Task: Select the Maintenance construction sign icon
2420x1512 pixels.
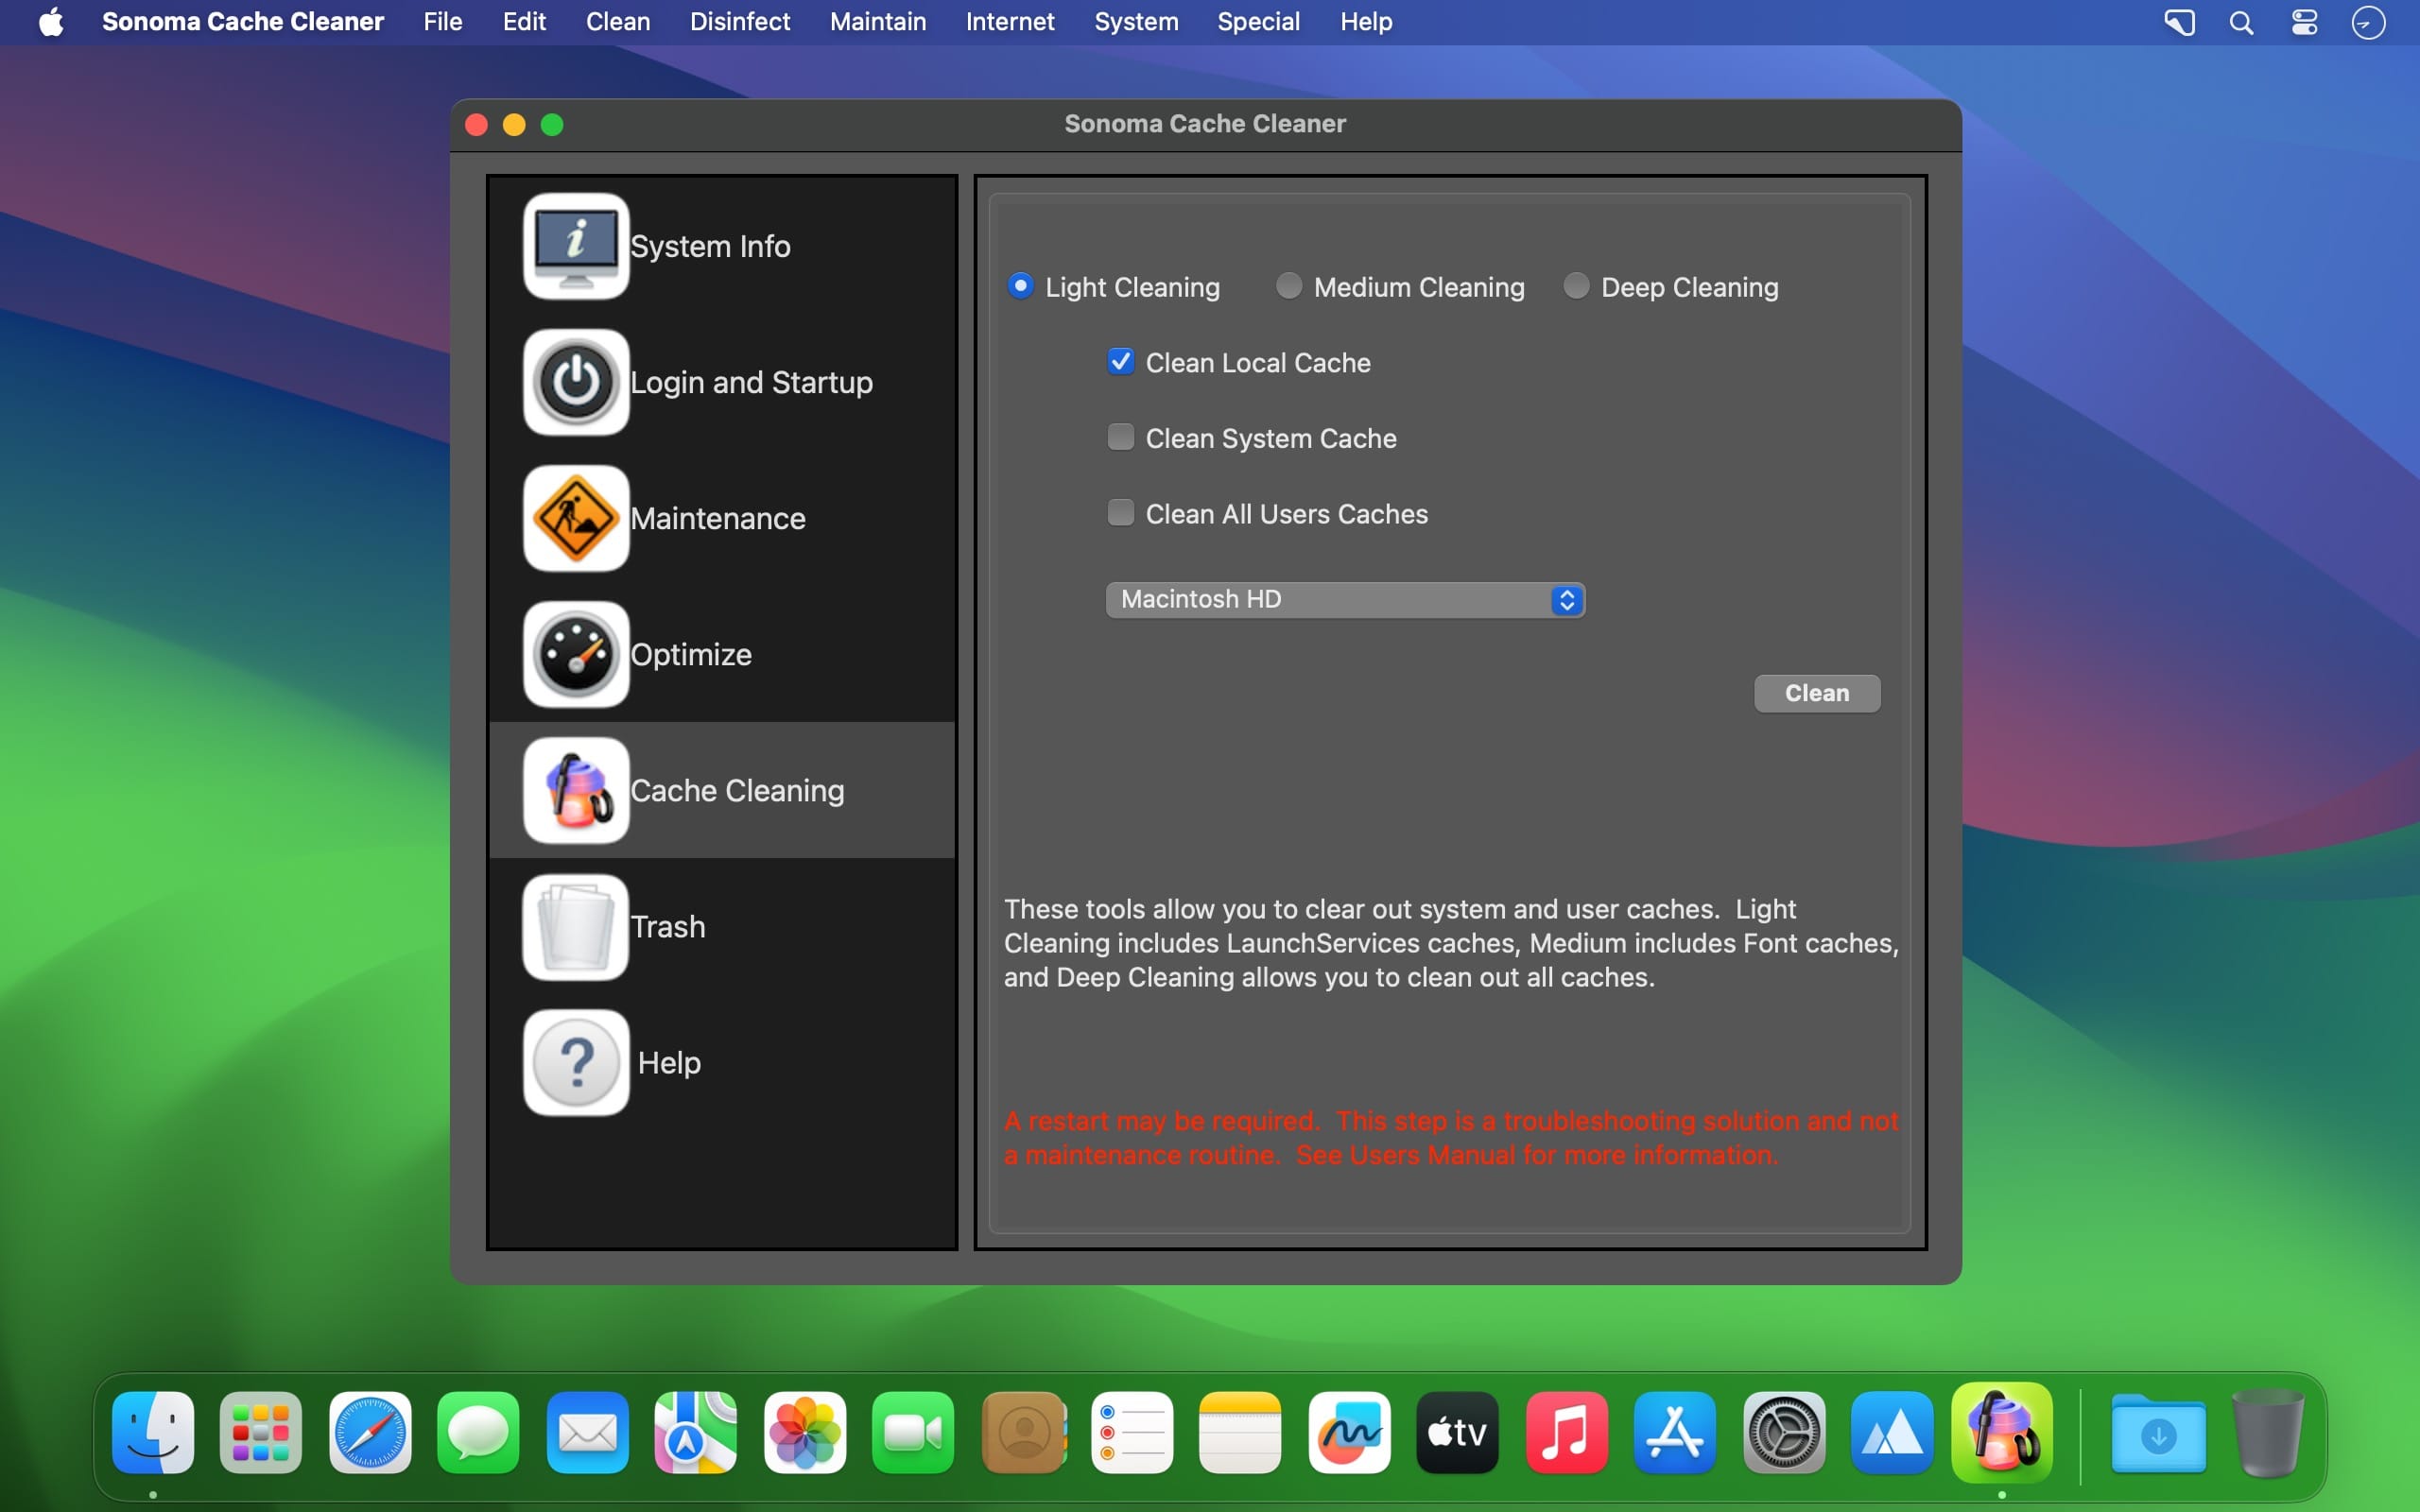Action: [576, 518]
